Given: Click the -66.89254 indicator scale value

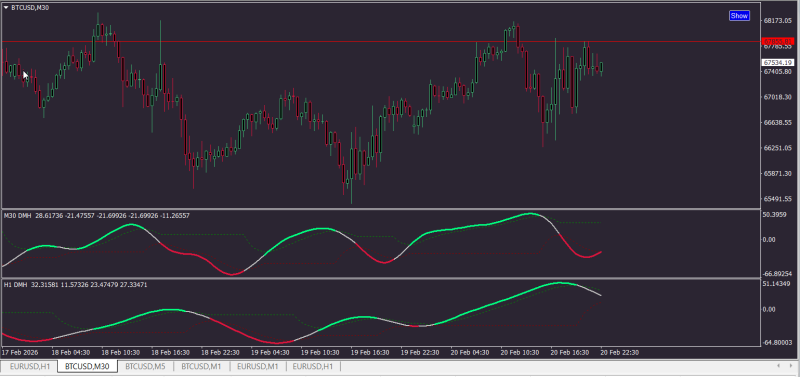Looking at the screenshot, I should click(779, 274).
